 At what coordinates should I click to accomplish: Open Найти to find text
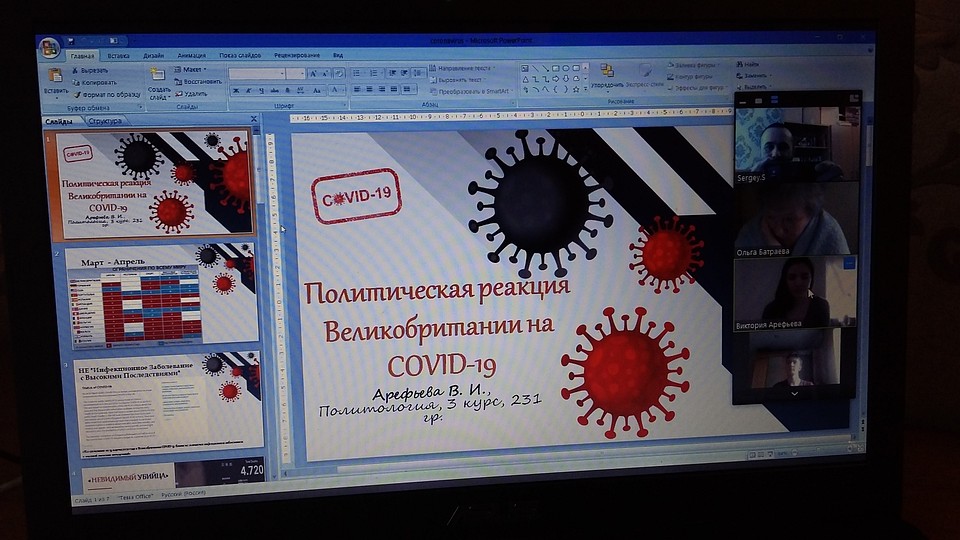click(x=748, y=64)
